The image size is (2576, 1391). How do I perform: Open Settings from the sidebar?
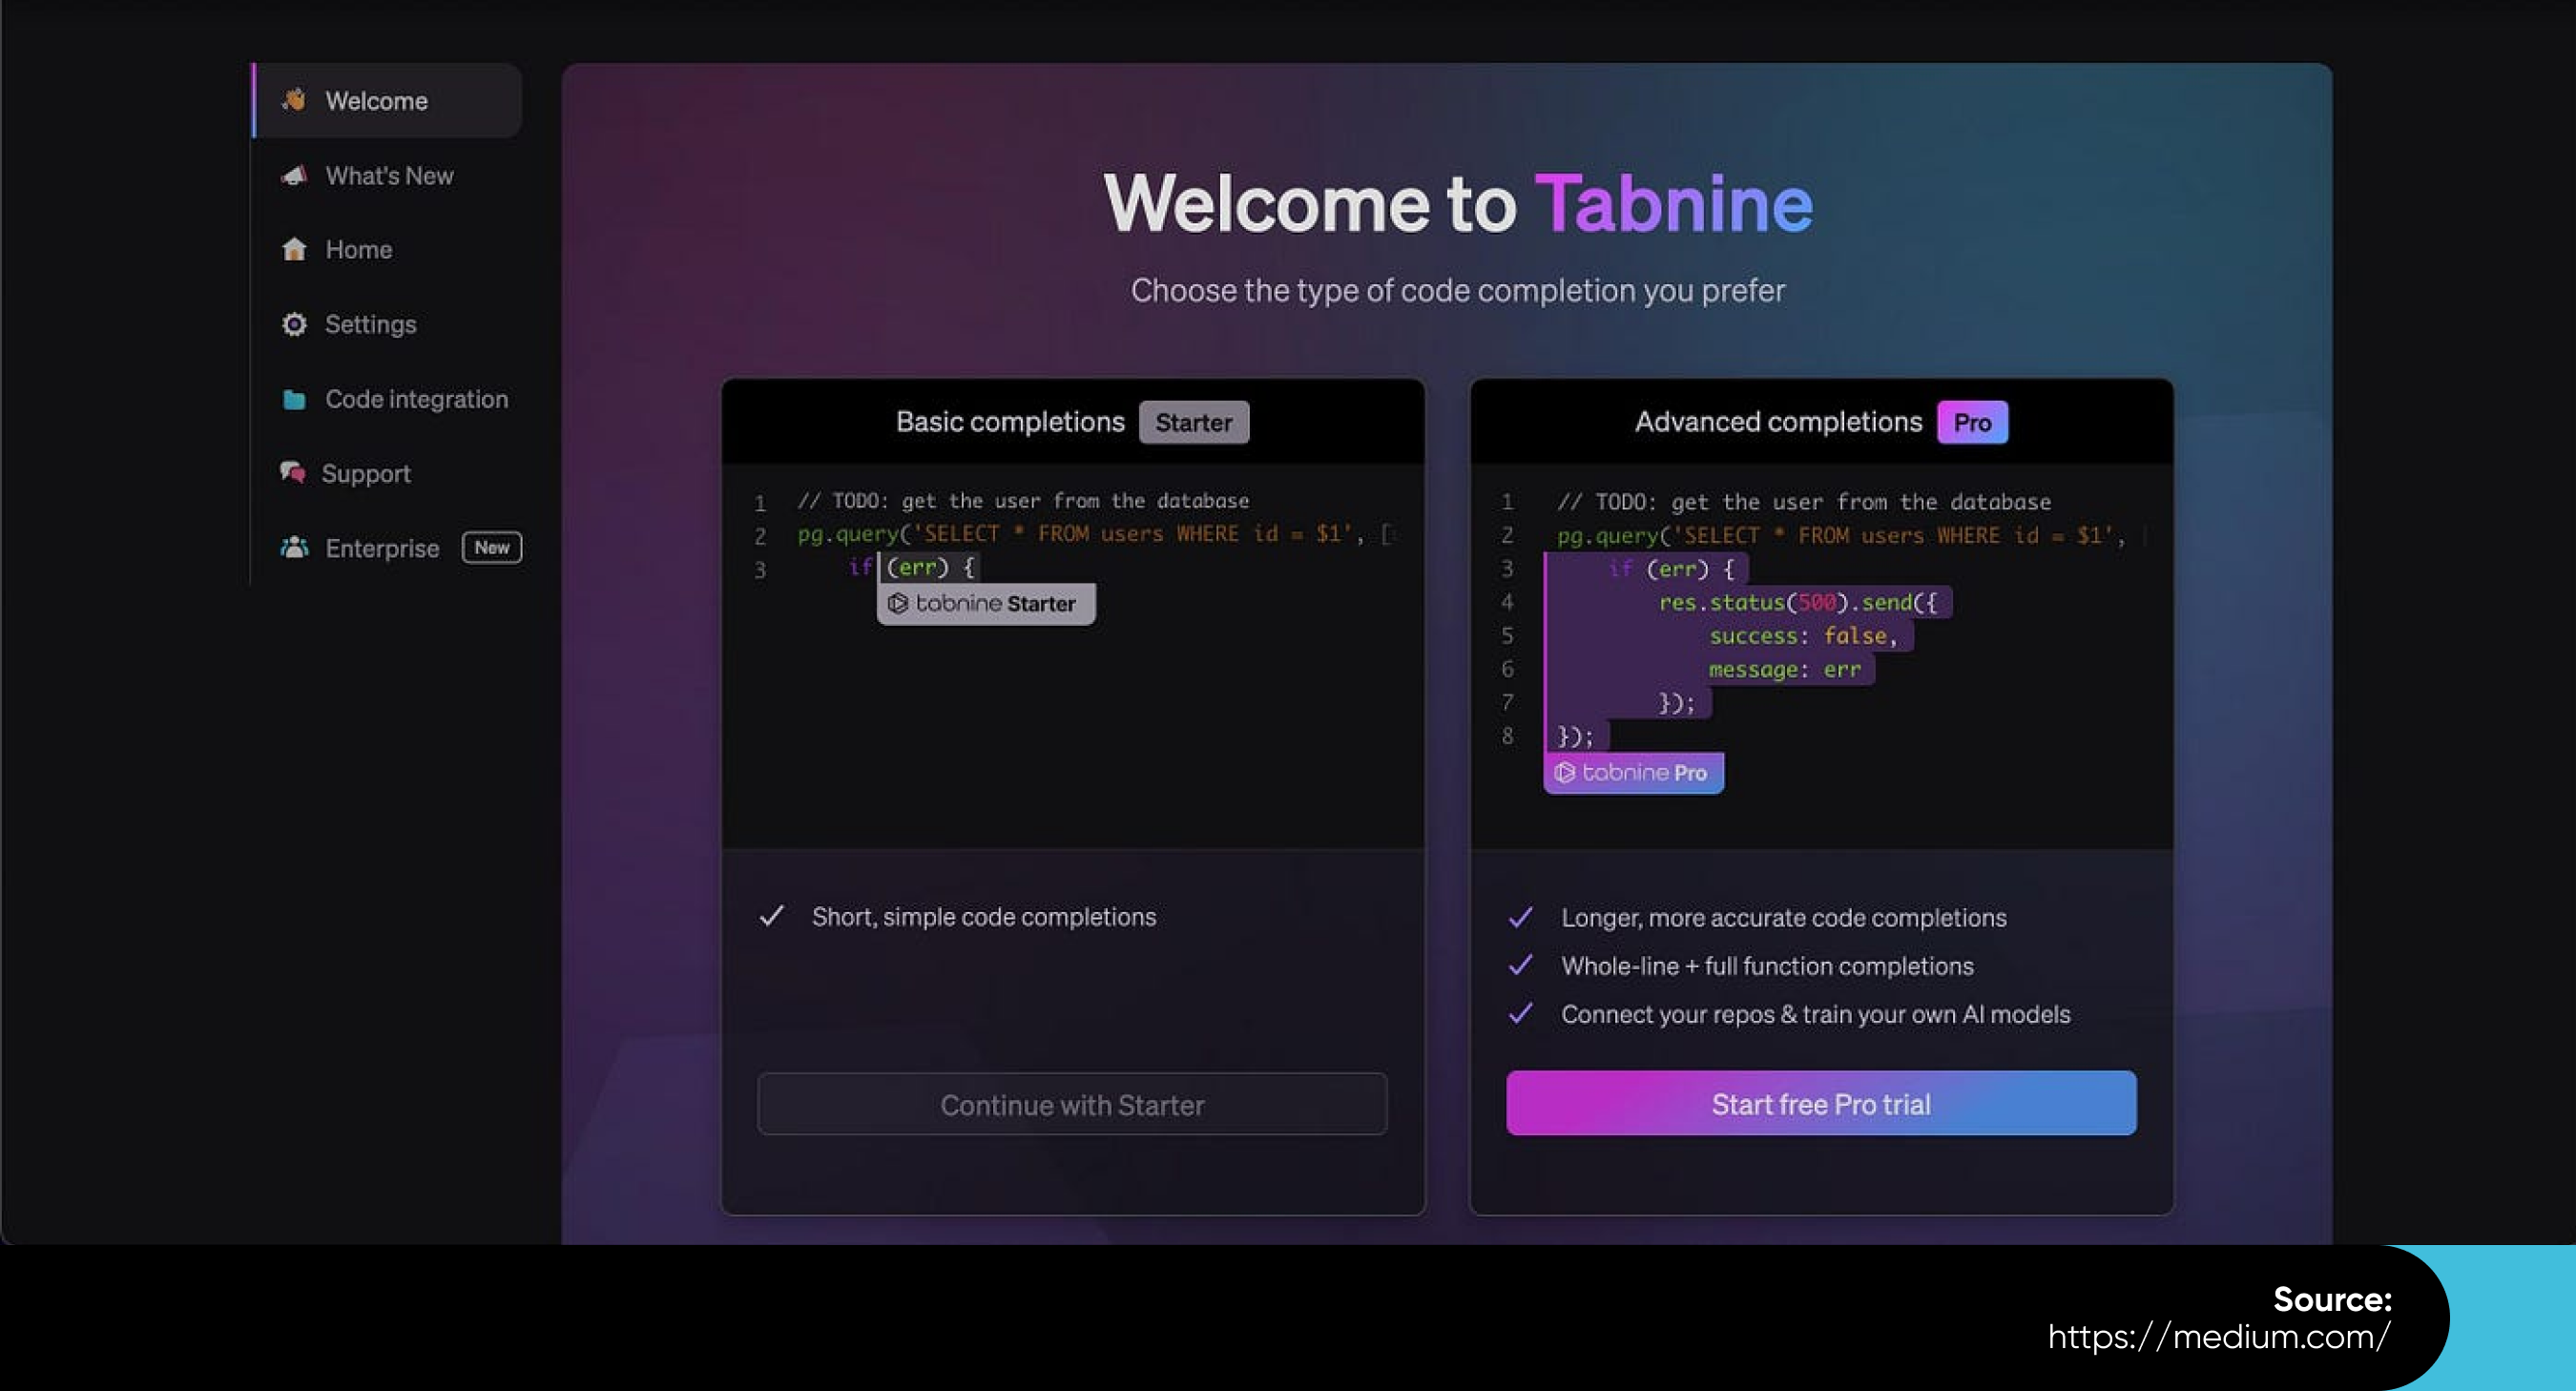(x=387, y=324)
